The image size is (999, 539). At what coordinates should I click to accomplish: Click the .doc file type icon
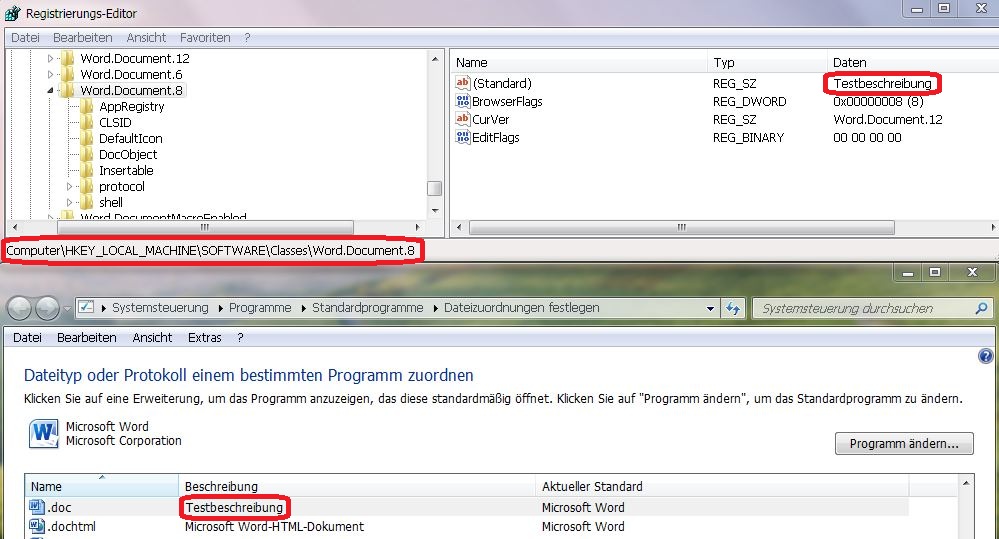click(x=38, y=507)
